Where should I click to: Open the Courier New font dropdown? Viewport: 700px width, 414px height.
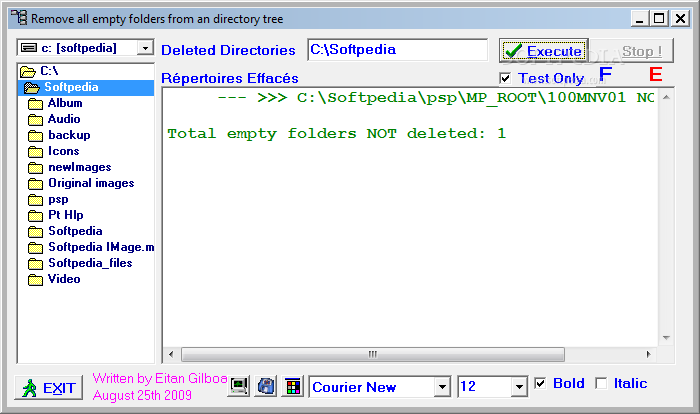442,387
